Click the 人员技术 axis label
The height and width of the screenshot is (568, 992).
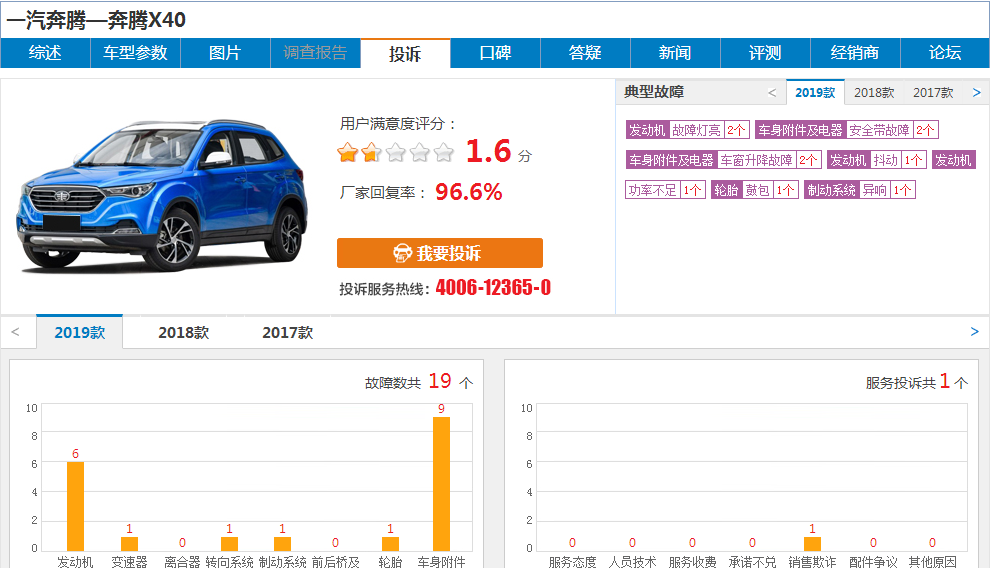(x=632, y=562)
